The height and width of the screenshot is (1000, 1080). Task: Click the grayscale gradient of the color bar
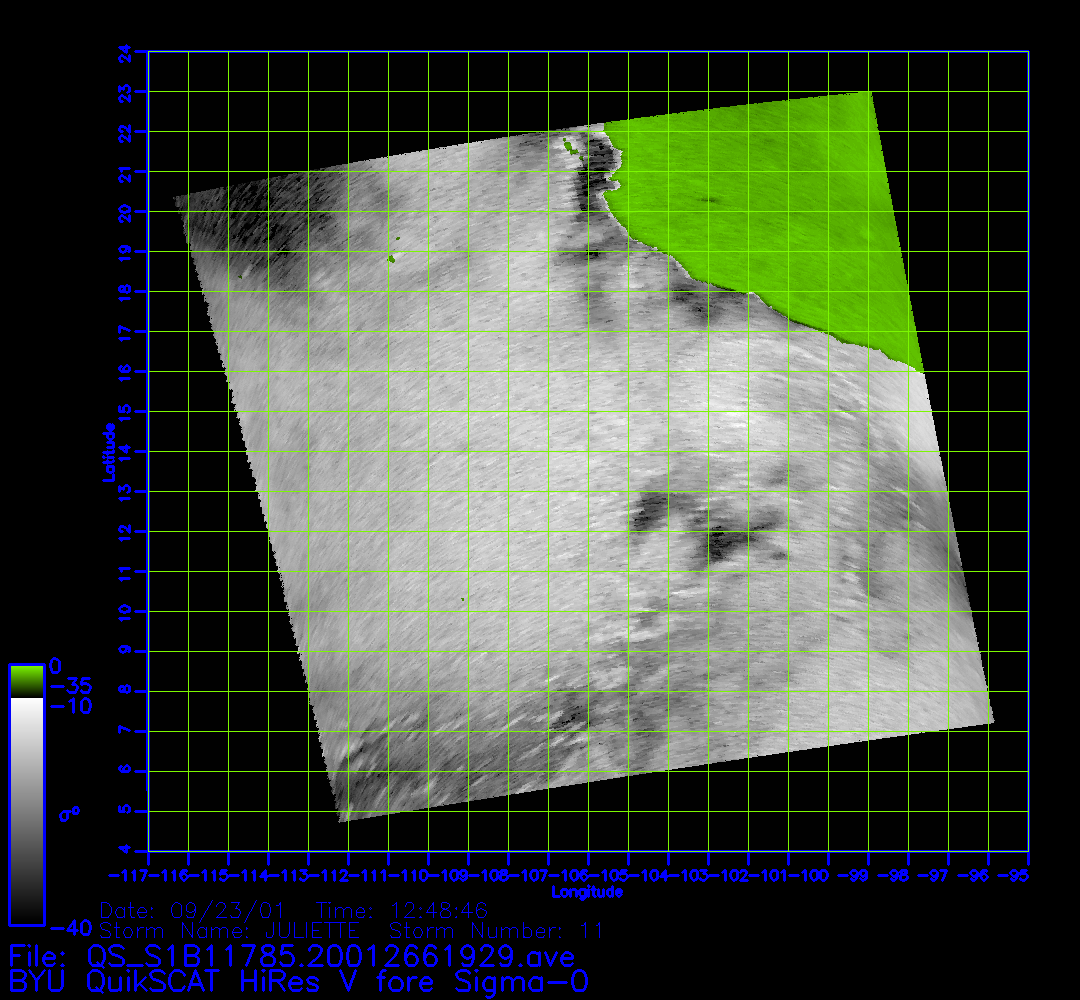[x=26, y=810]
